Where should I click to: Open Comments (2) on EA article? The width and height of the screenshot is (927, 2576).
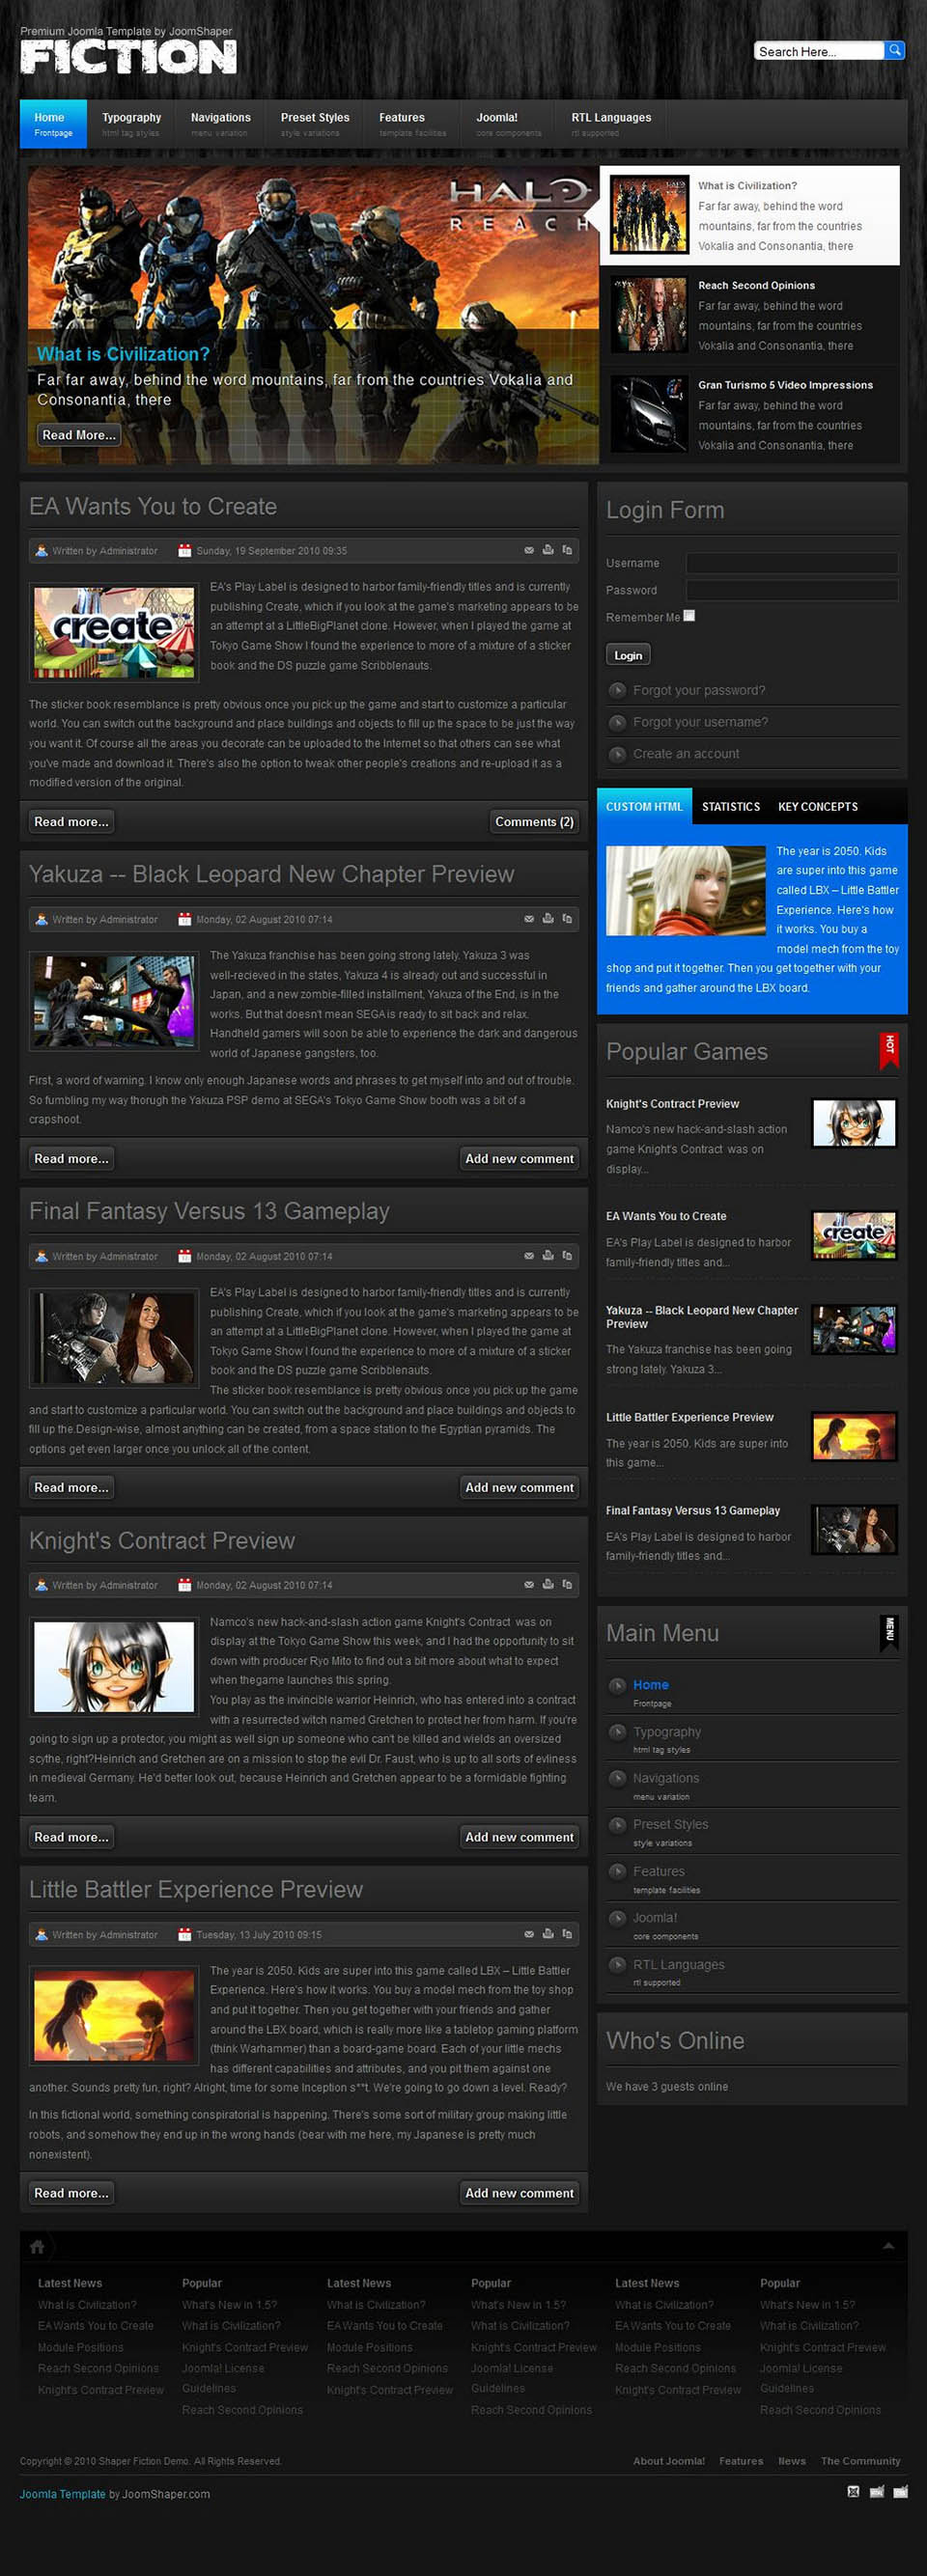(x=534, y=822)
